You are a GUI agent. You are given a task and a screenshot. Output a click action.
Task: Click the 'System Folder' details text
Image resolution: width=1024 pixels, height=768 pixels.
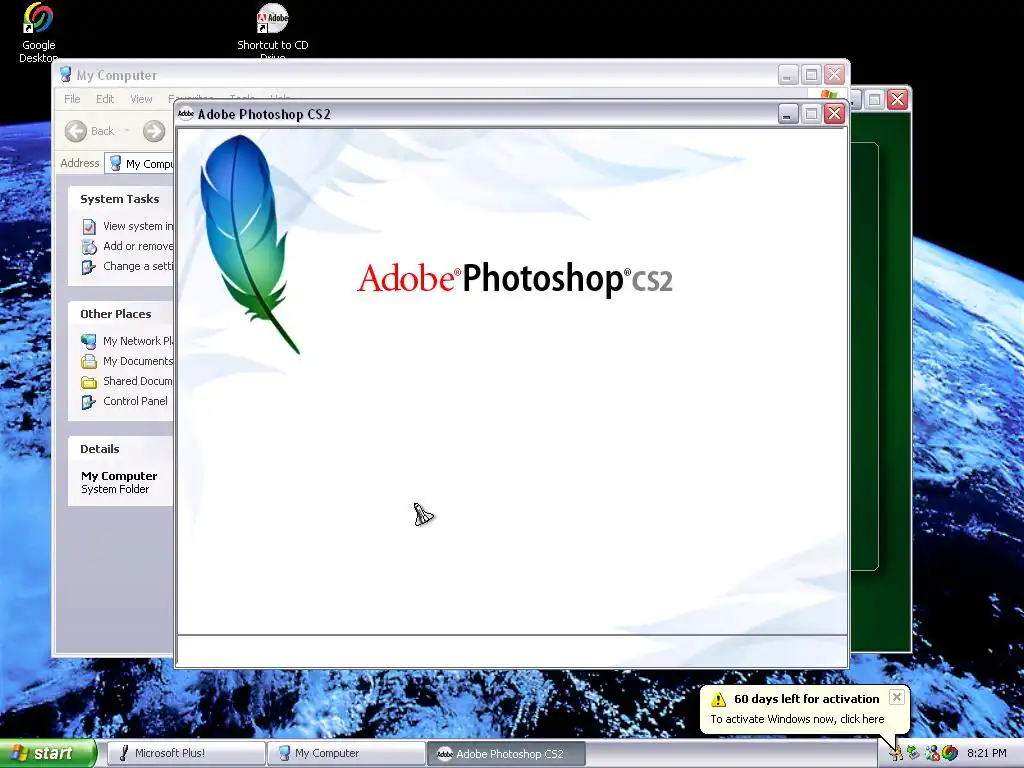coord(115,489)
